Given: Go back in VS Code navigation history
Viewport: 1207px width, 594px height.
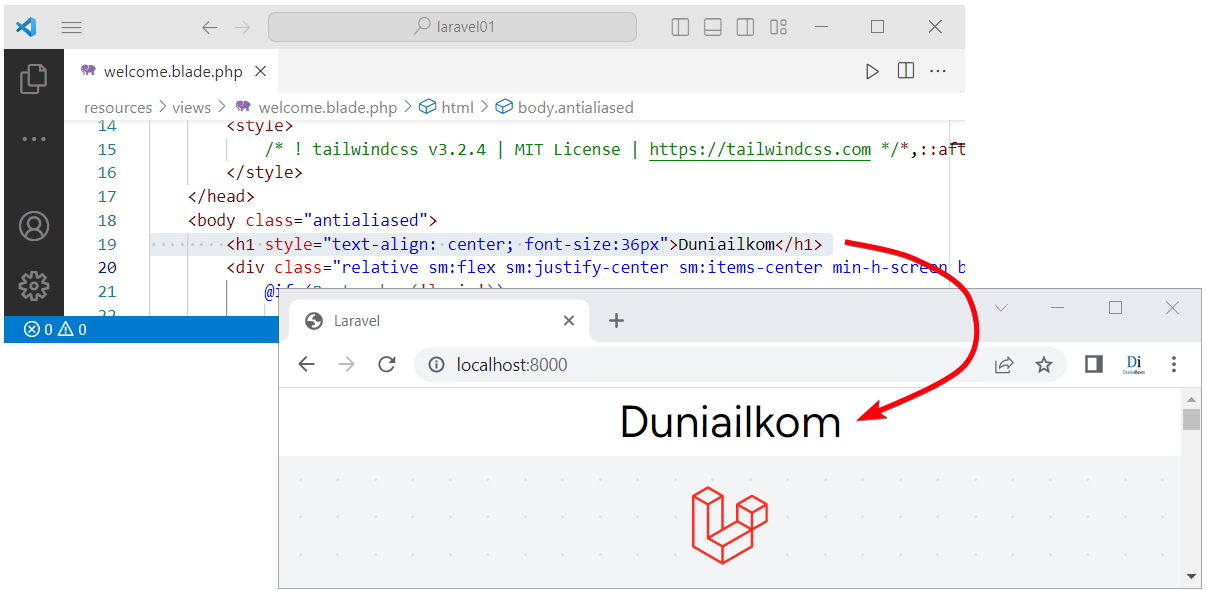Looking at the screenshot, I should 209,27.
